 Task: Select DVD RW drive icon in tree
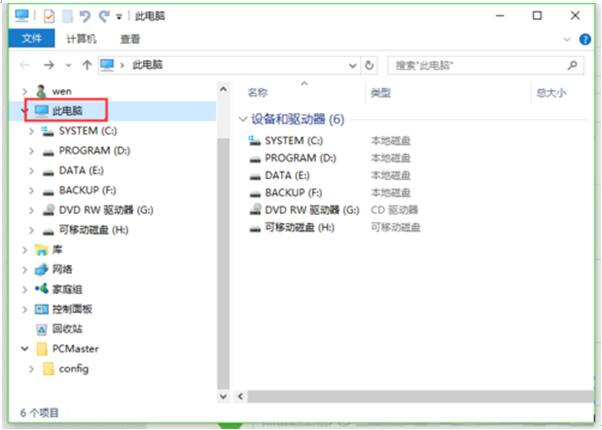tap(48, 210)
